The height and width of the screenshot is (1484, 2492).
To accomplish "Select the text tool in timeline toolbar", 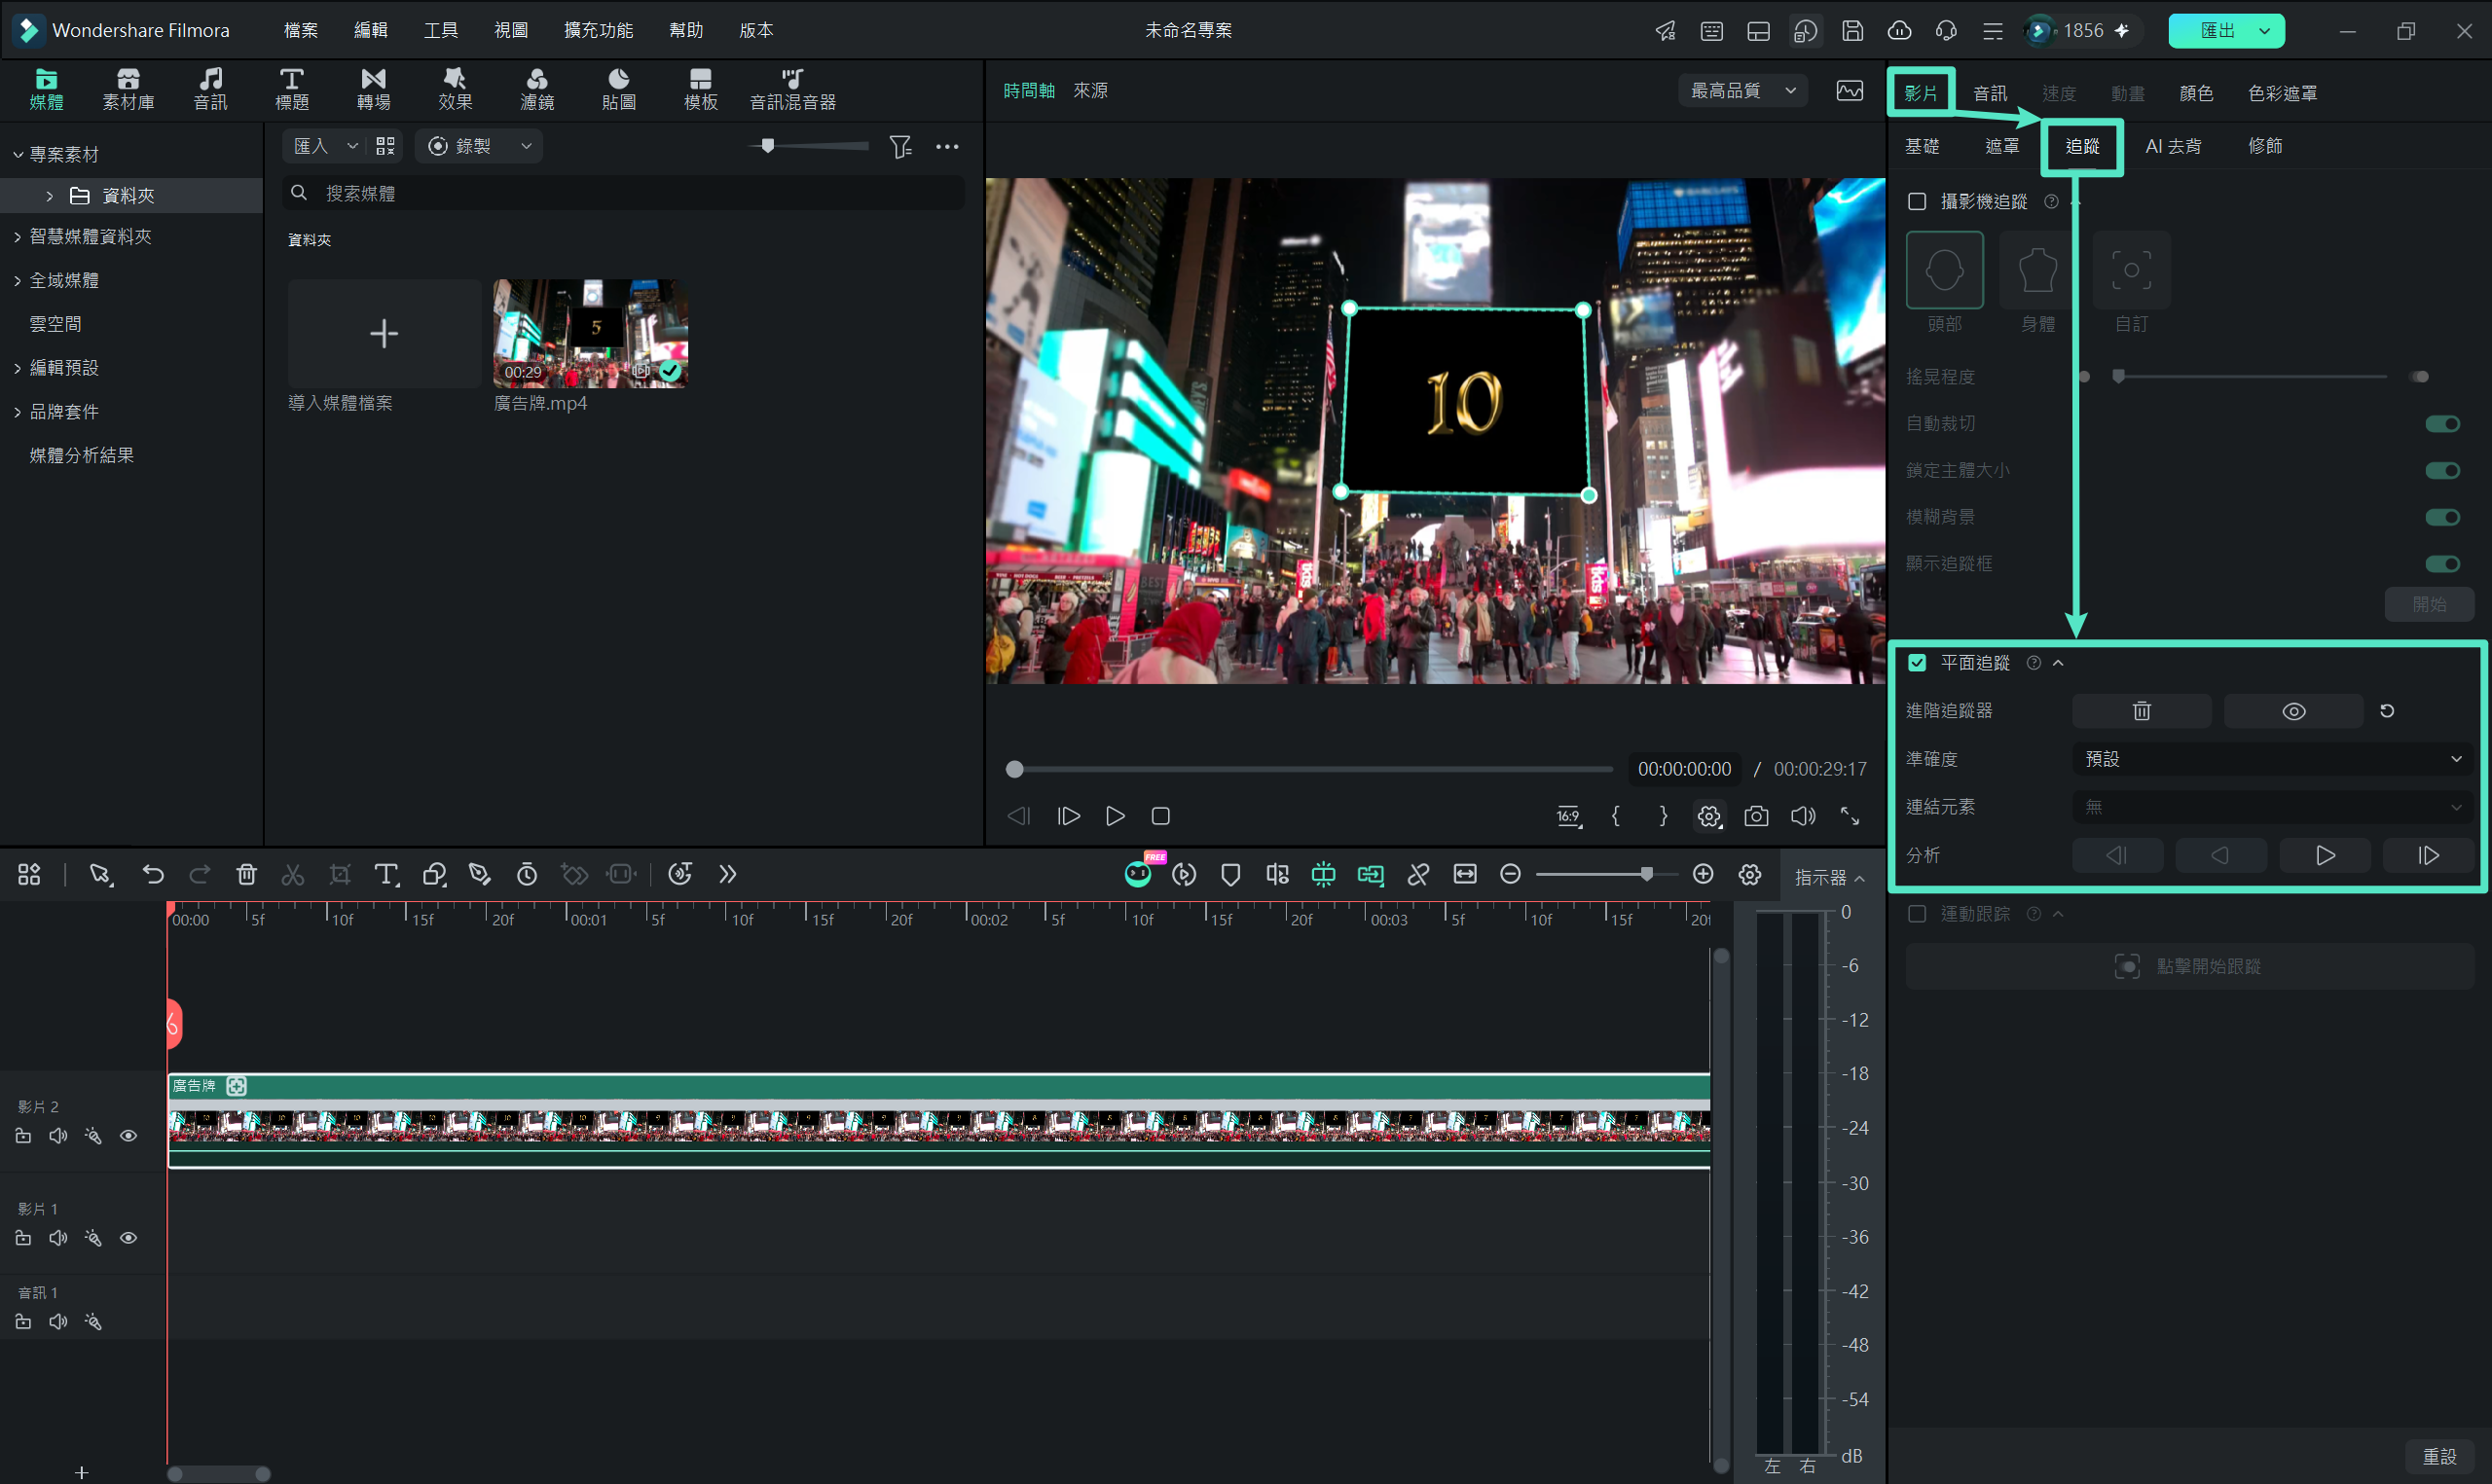I will (386, 875).
